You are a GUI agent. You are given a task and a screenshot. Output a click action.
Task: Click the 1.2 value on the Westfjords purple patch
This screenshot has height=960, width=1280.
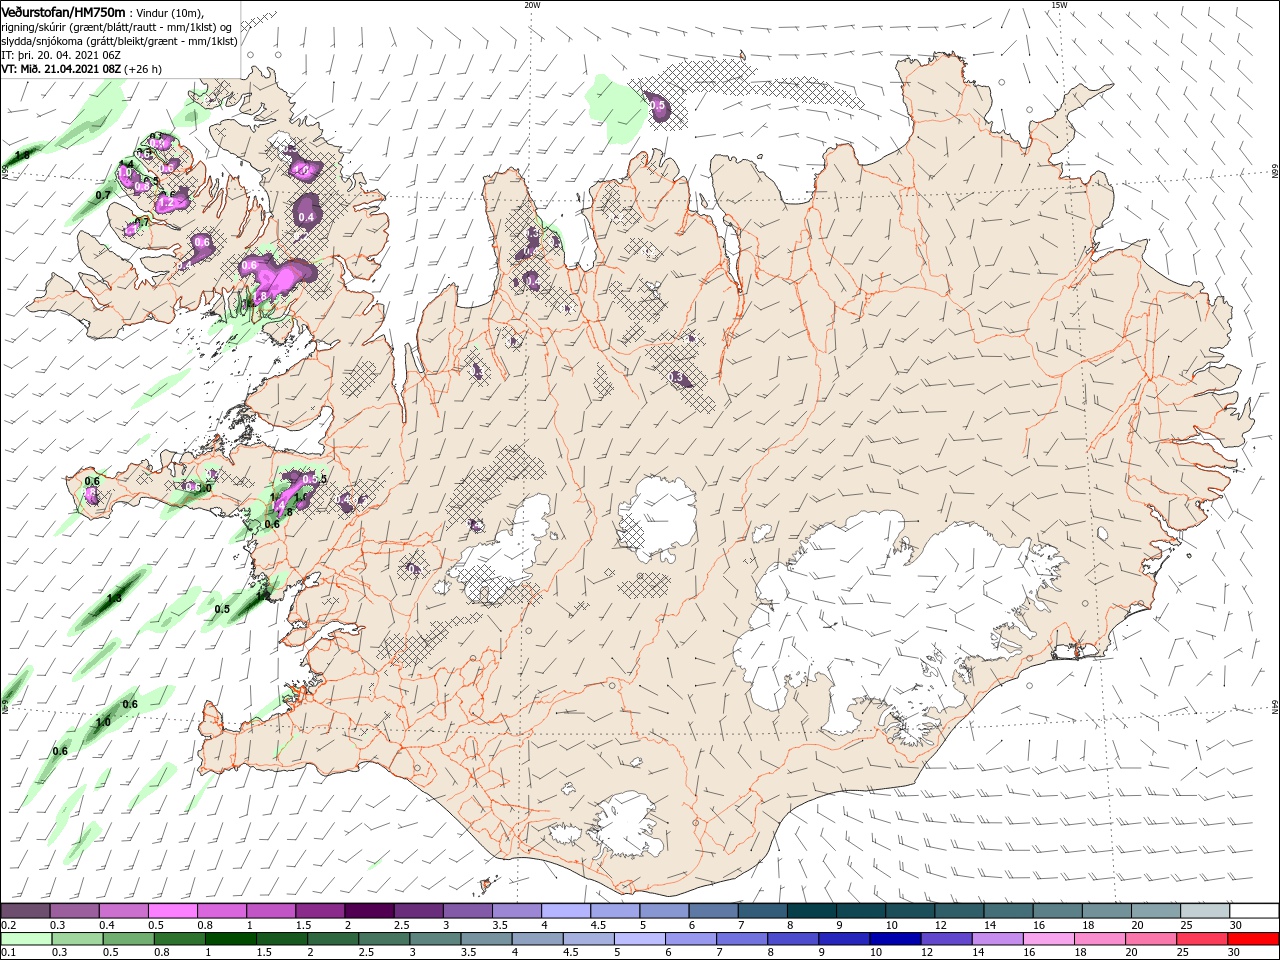[x=167, y=202]
